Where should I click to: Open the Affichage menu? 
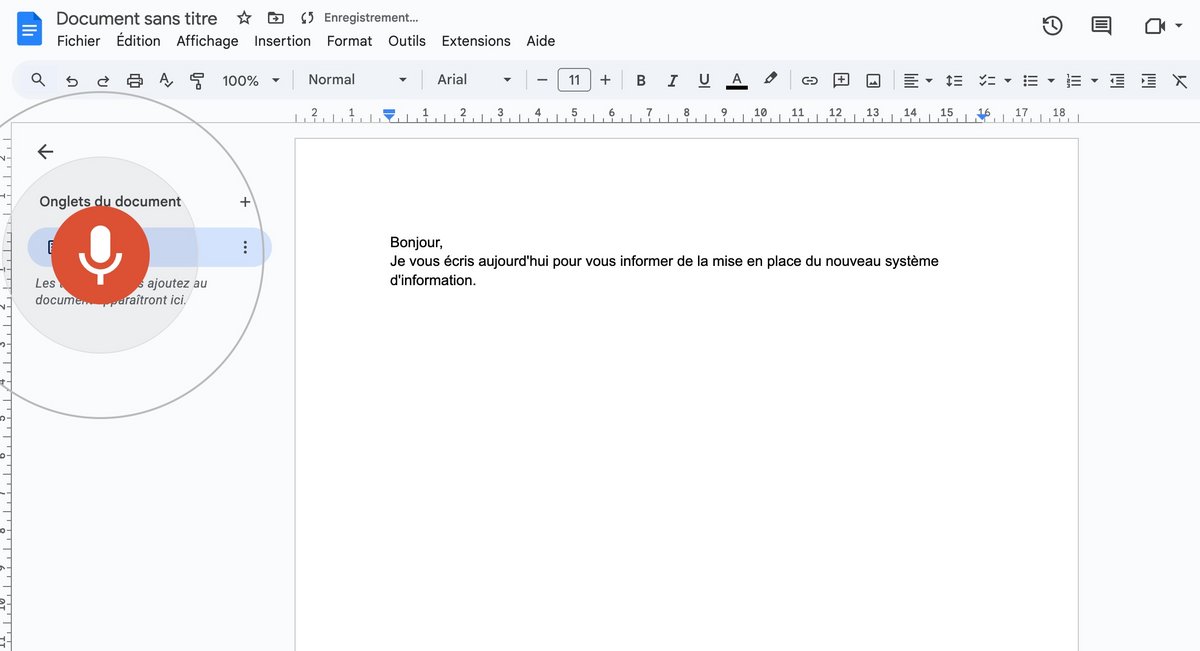(207, 41)
